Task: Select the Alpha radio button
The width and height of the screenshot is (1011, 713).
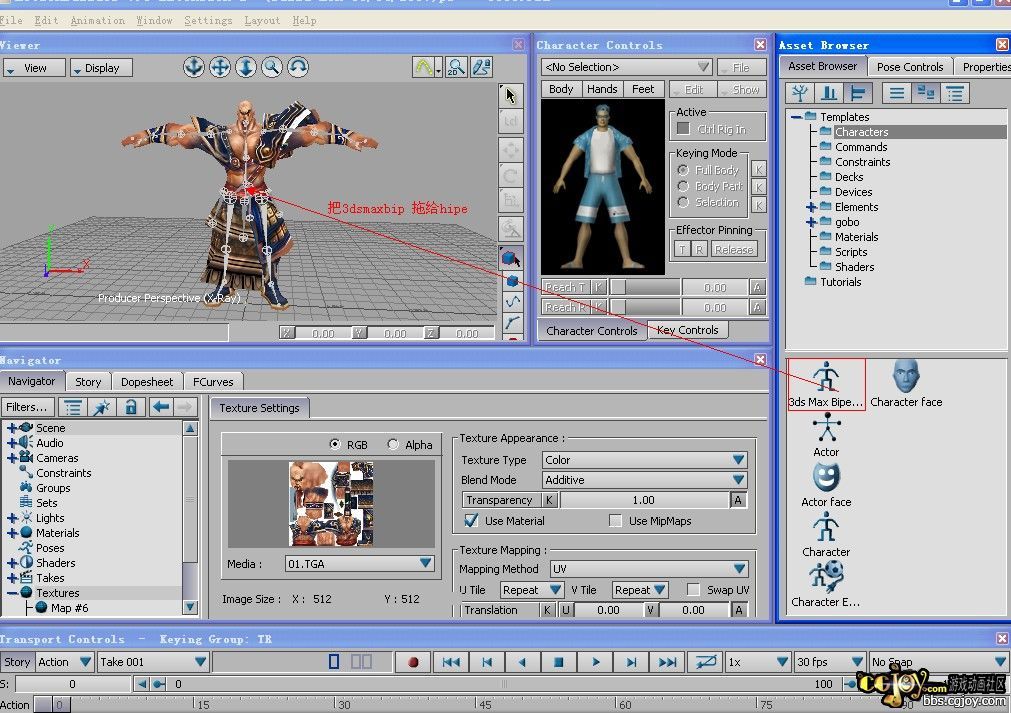Action: tap(393, 444)
